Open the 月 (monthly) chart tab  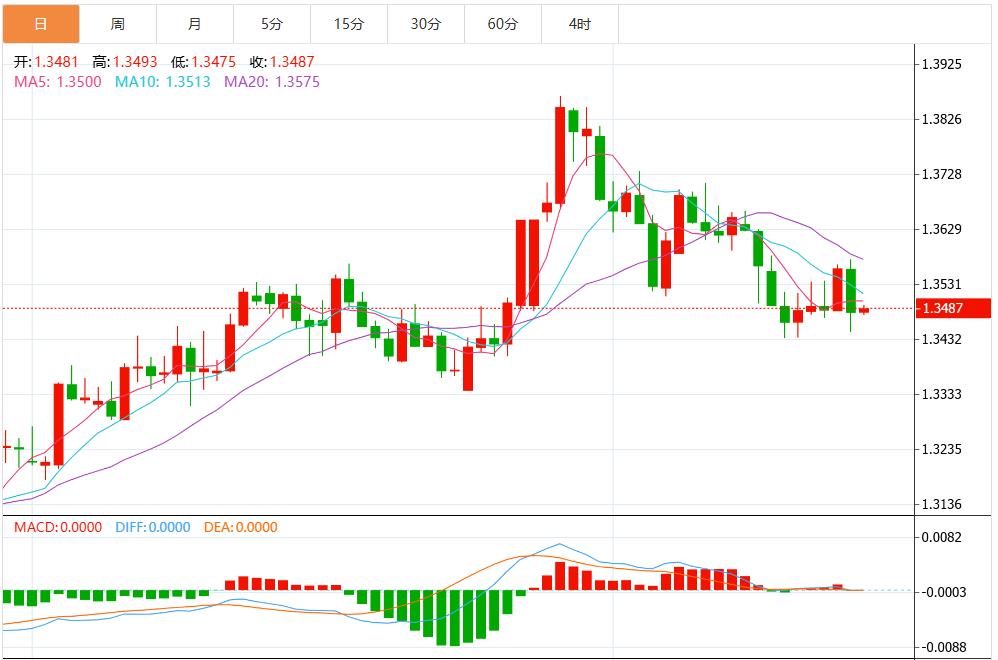click(194, 24)
